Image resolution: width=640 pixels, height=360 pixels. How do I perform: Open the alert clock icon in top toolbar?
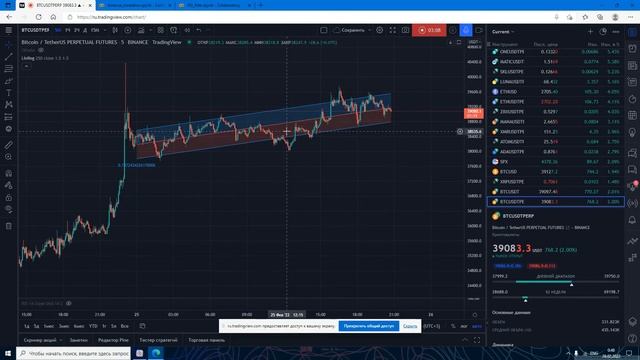pyautogui.click(x=174, y=30)
